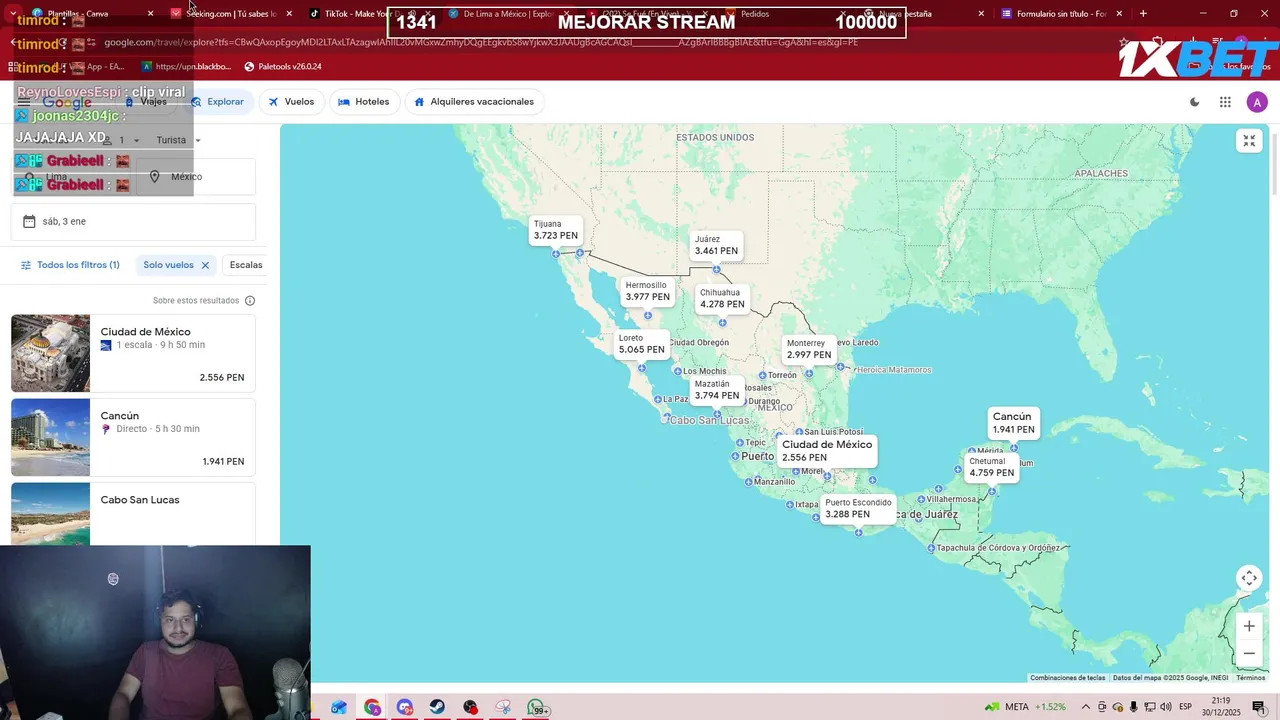
Task: Show hidden system tray icons
Action: pos(1086,707)
